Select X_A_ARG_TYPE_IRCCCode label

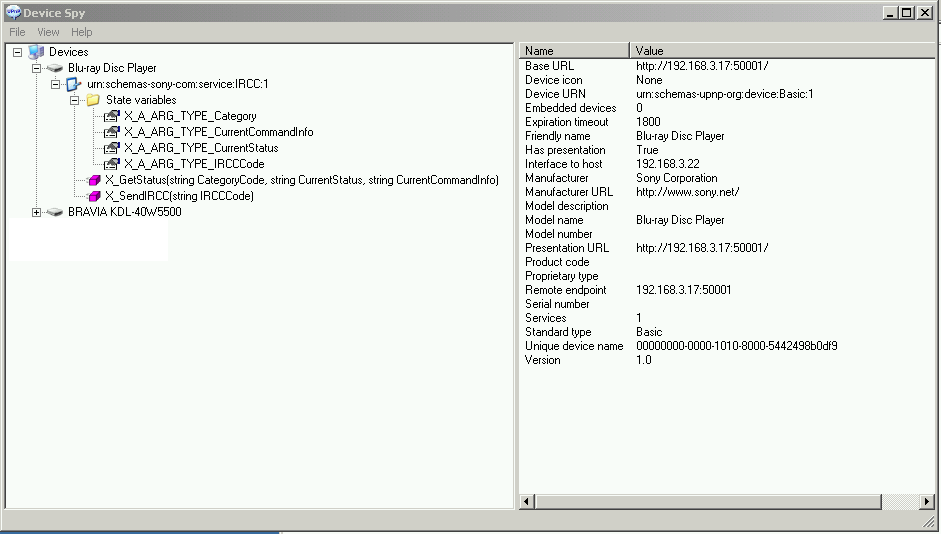pyautogui.click(x=194, y=164)
